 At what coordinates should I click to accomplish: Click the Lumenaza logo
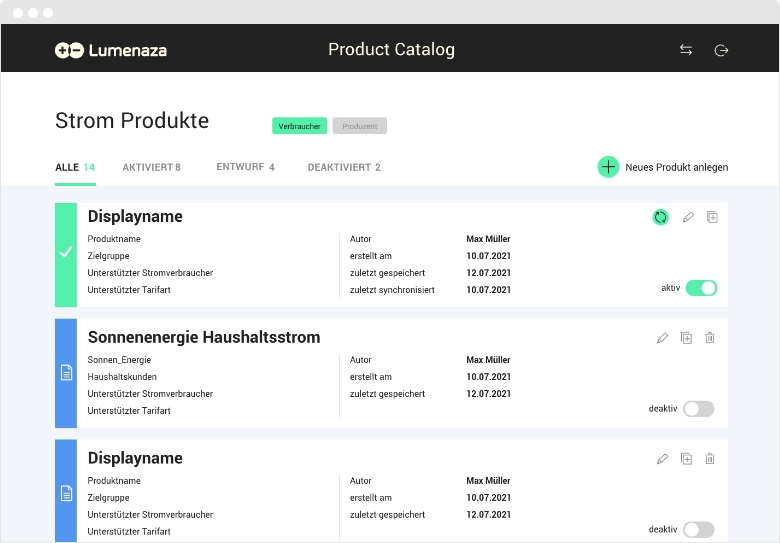[111, 50]
